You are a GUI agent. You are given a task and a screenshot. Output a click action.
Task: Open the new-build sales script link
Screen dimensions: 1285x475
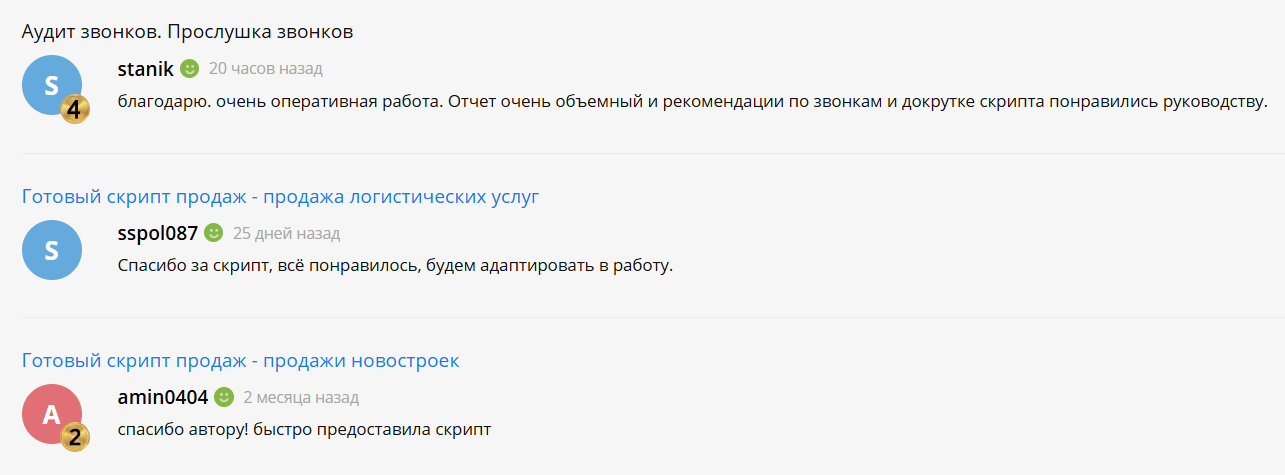coord(241,361)
